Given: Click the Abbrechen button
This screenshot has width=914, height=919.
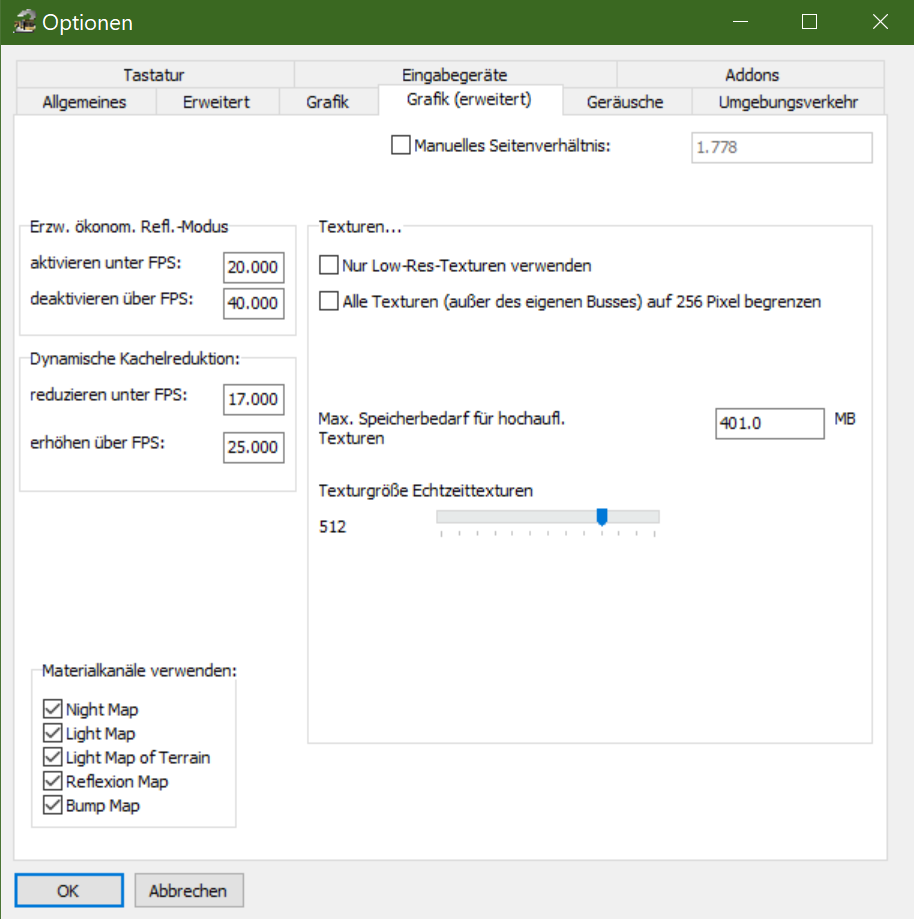Looking at the screenshot, I should pyautogui.click(x=188, y=890).
